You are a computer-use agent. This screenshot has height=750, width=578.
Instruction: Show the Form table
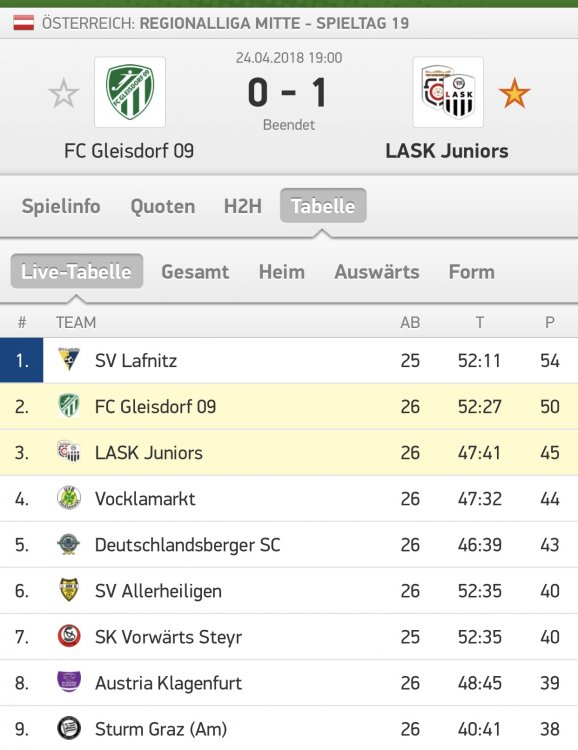point(472,272)
